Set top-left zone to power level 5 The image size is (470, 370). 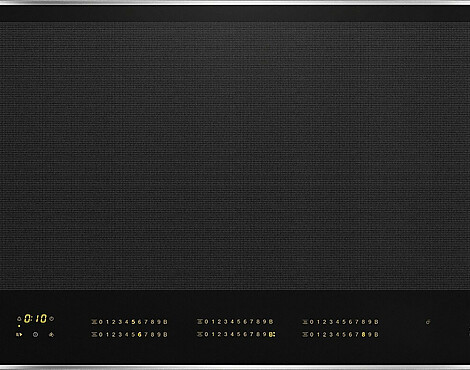(133, 322)
